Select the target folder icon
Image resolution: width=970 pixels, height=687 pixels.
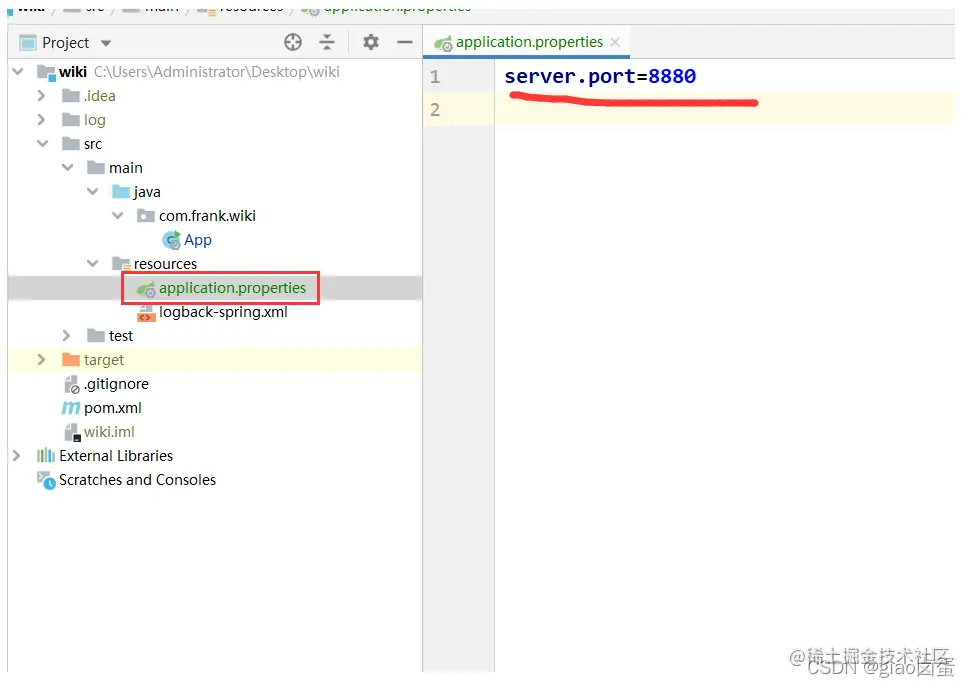(x=71, y=359)
